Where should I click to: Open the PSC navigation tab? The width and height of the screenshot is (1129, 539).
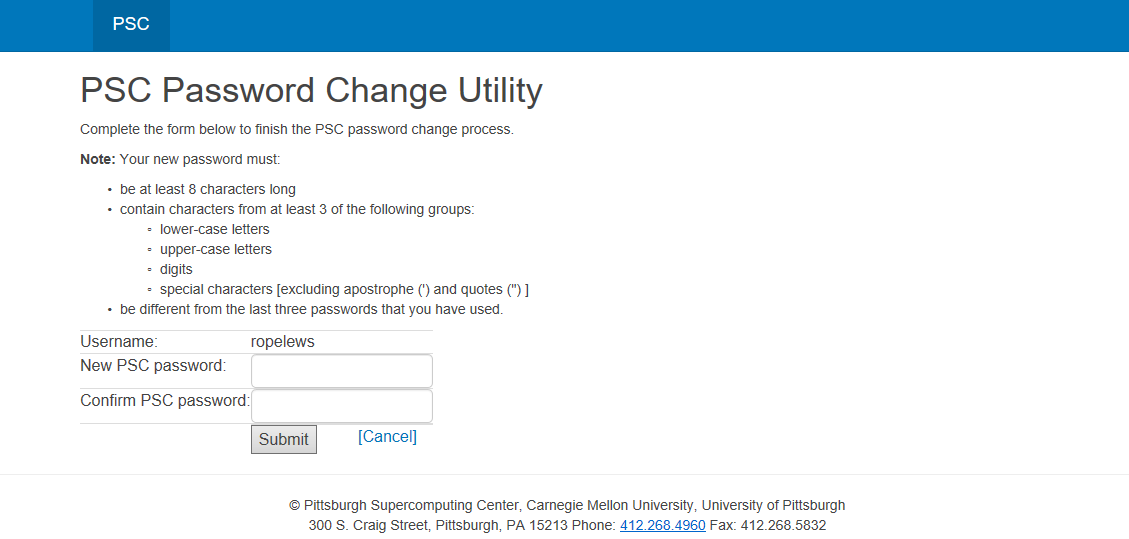(x=131, y=24)
